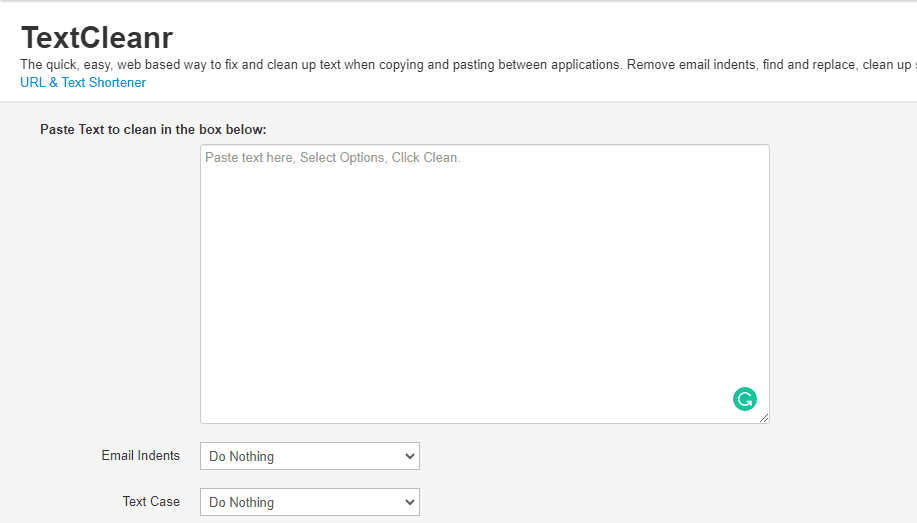Viewport: 917px width, 523px height.
Task: Click the TextCleanr page title
Action: 96,37
